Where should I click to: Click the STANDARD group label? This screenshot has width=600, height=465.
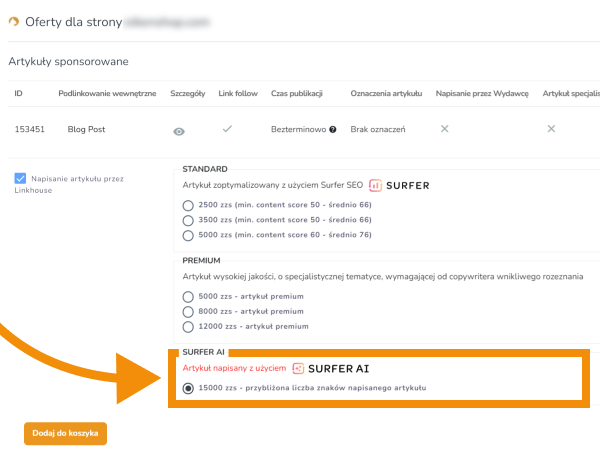pyautogui.click(x=205, y=169)
